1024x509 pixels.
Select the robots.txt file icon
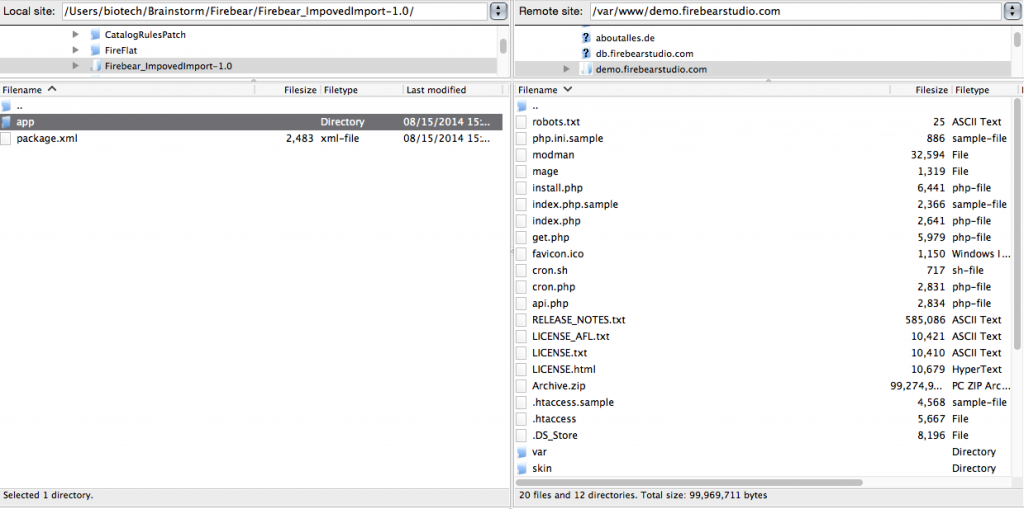(521, 122)
